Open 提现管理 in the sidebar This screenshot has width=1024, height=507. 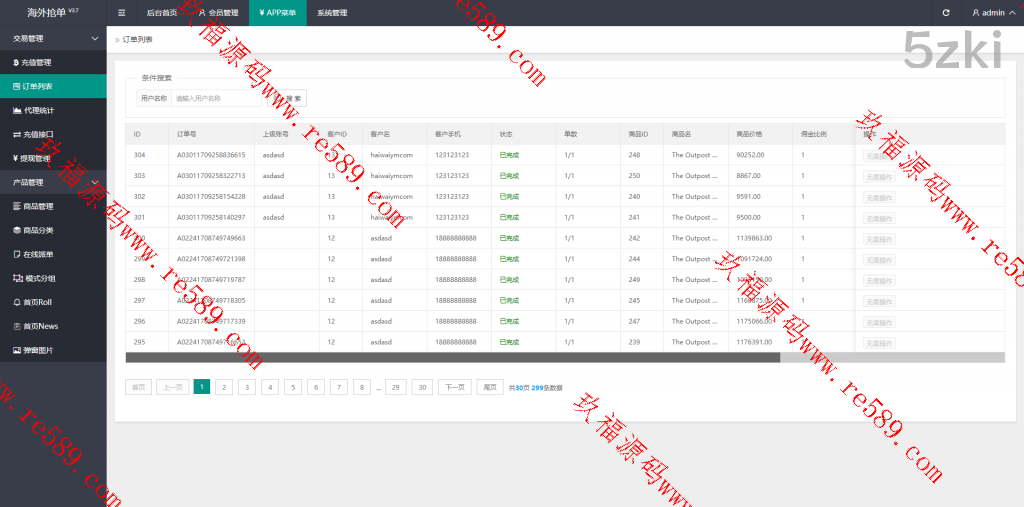pyautogui.click(x=36, y=158)
